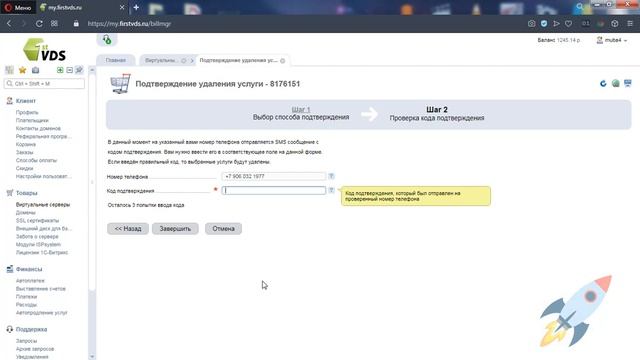Click the padlock site security icon
The image size is (640, 360).
pos(76,24)
